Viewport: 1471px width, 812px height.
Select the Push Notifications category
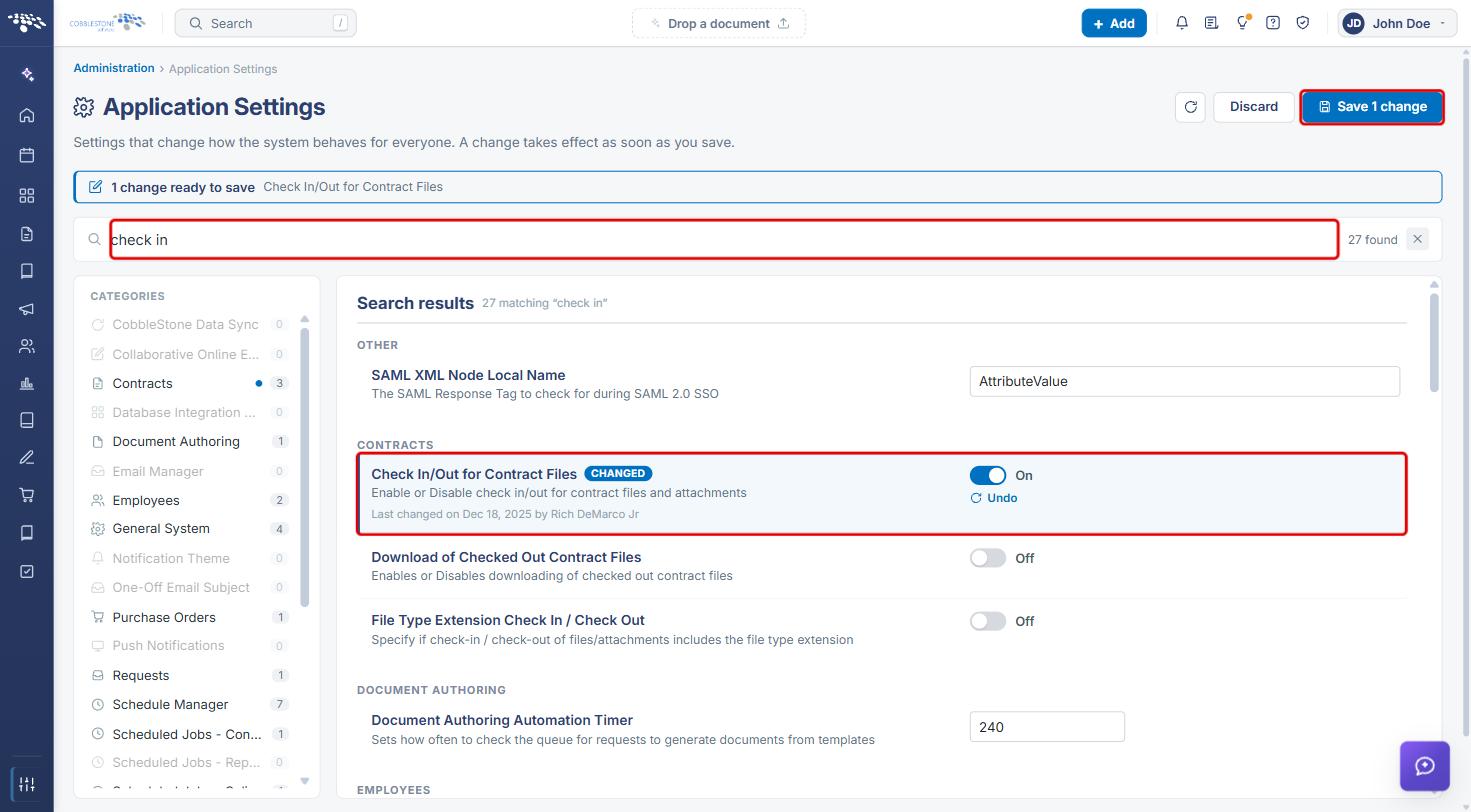(189, 645)
